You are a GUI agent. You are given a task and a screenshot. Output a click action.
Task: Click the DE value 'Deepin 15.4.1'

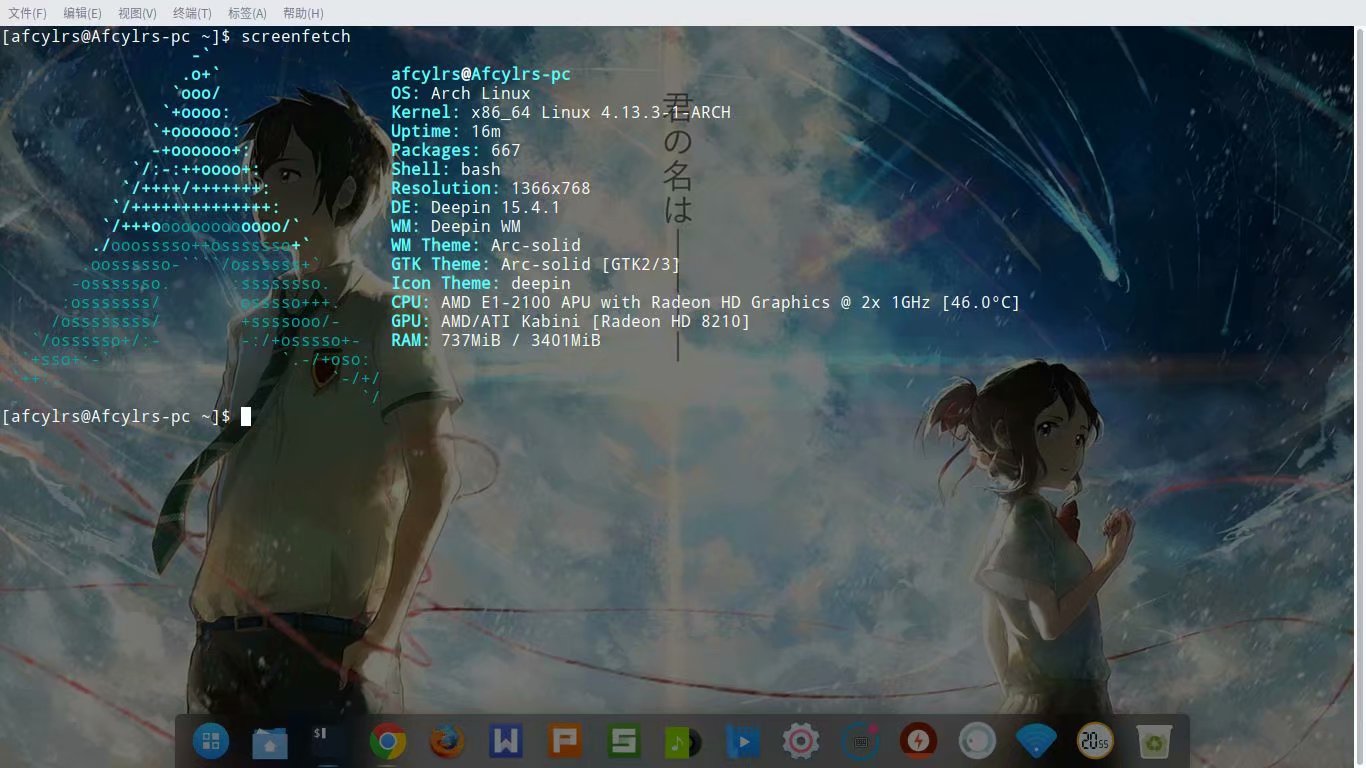click(x=496, y=207)
